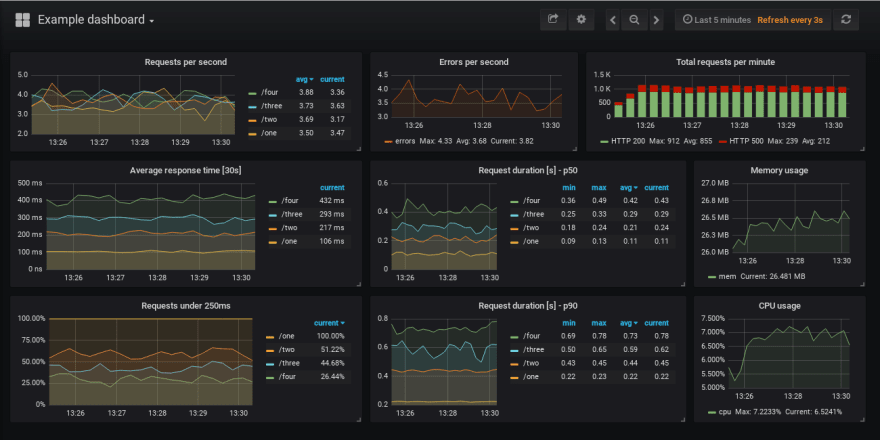Screen dimensions: 880x440
Task: Toggle cpu series in CPU usage legend
Action: click(x=725, y=411)
